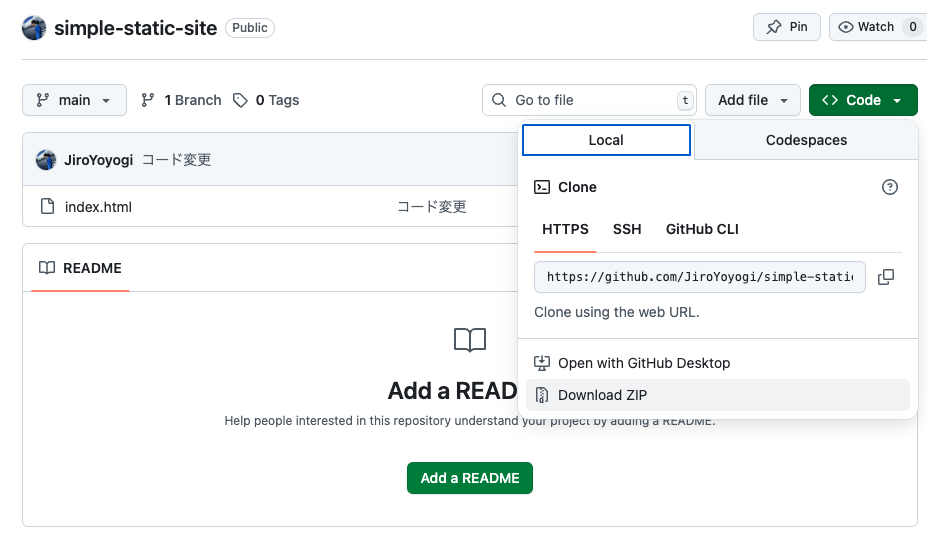
Task: Open the index.html file
Action: tap(98, 207)
